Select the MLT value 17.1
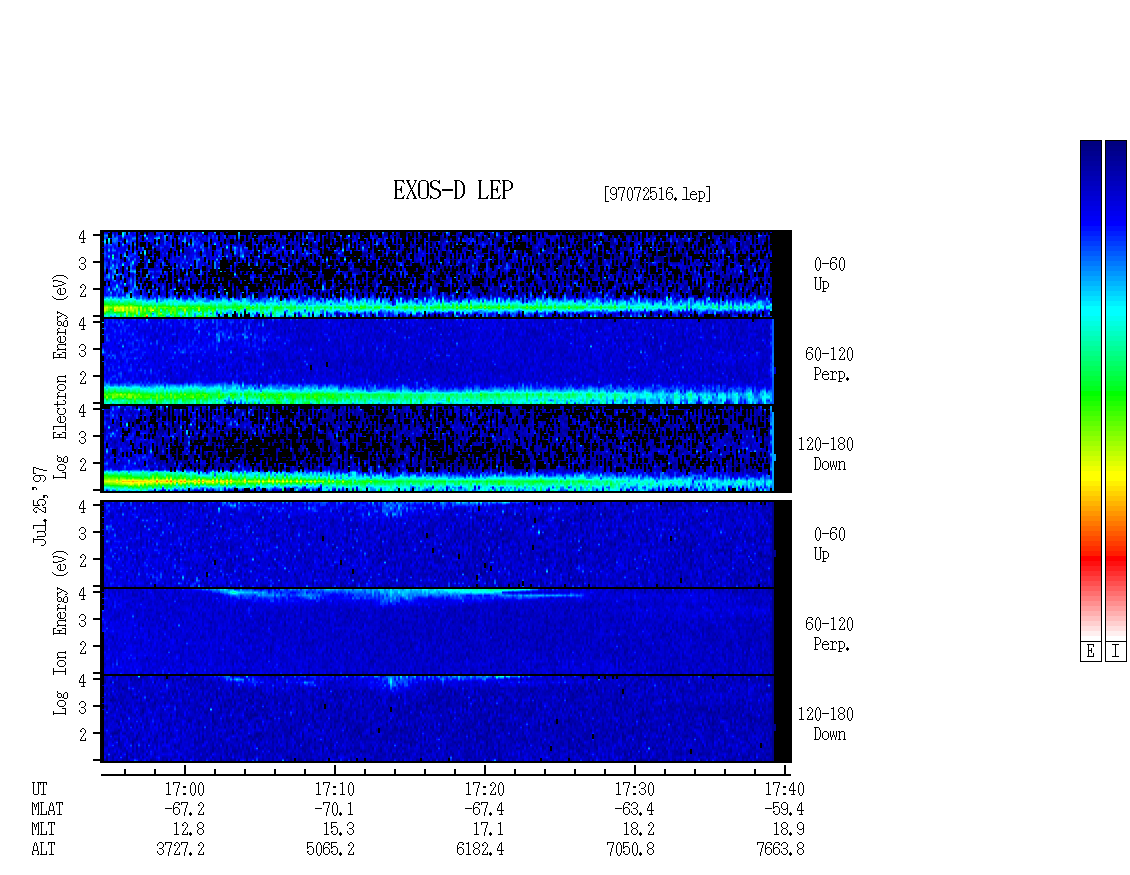Screen dimensions: 1130x875 tap(488, 830)
